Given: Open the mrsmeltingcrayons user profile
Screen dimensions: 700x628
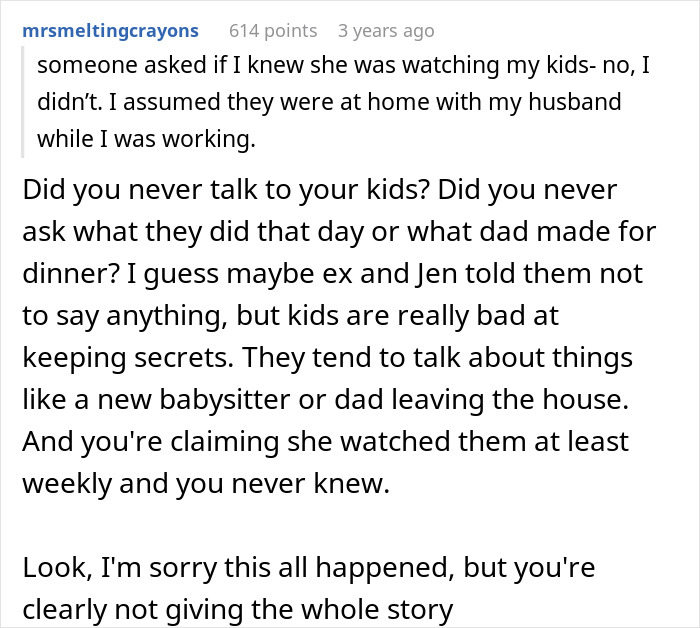Looking at the screenshot, I should [x=109, y=31].
